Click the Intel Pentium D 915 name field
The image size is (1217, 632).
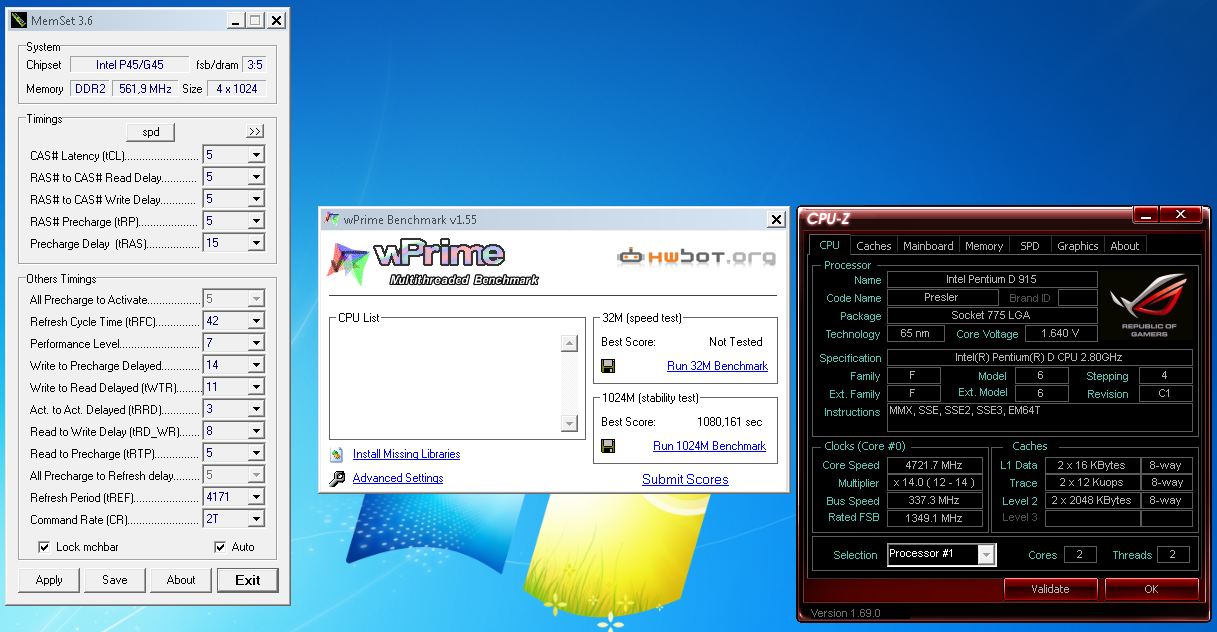coord(991,280)
